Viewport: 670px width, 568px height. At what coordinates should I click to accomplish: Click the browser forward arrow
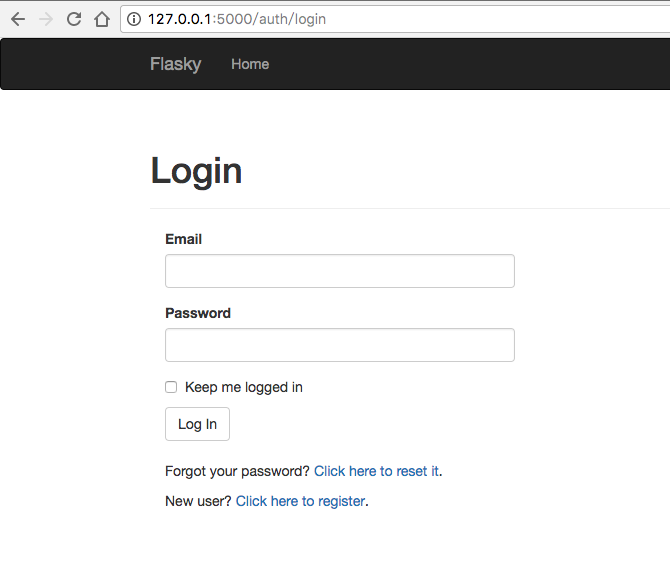[45, 19]
